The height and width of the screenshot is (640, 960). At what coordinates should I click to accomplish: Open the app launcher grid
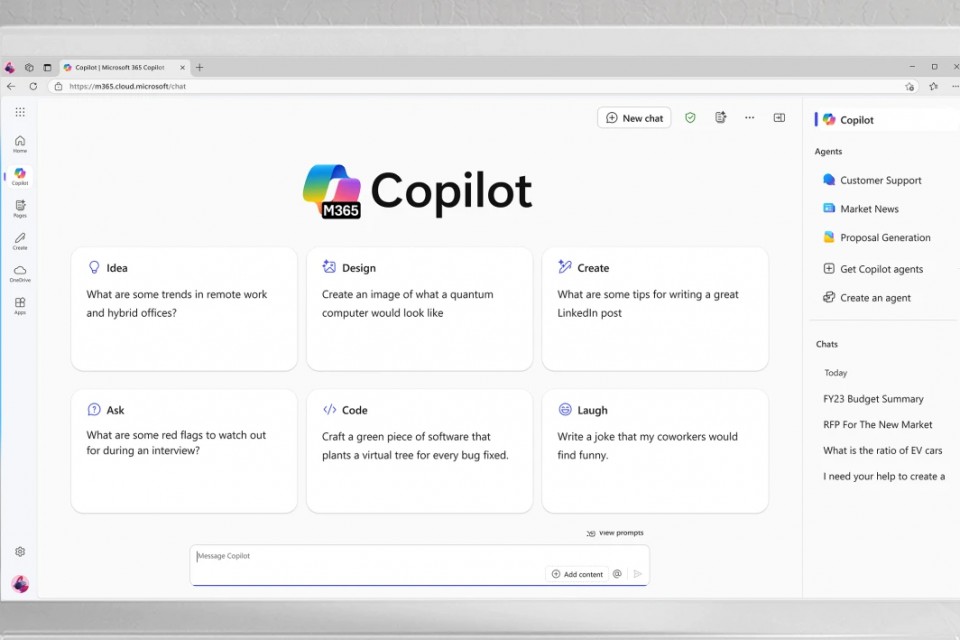coord(20,112)
